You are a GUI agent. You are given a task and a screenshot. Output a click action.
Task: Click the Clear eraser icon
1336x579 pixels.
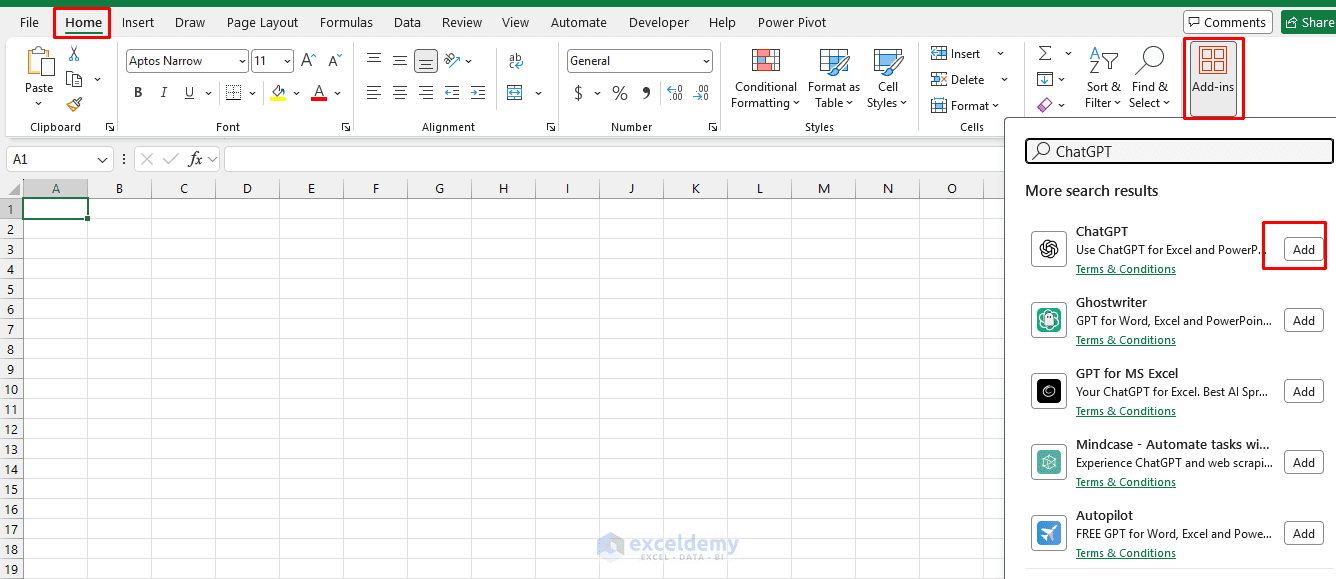1045,104
